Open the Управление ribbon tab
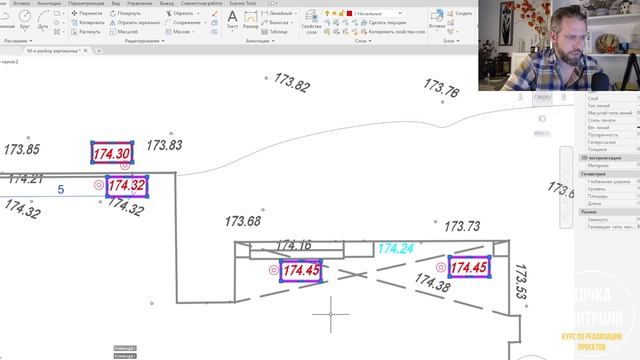 pos(140,3)
